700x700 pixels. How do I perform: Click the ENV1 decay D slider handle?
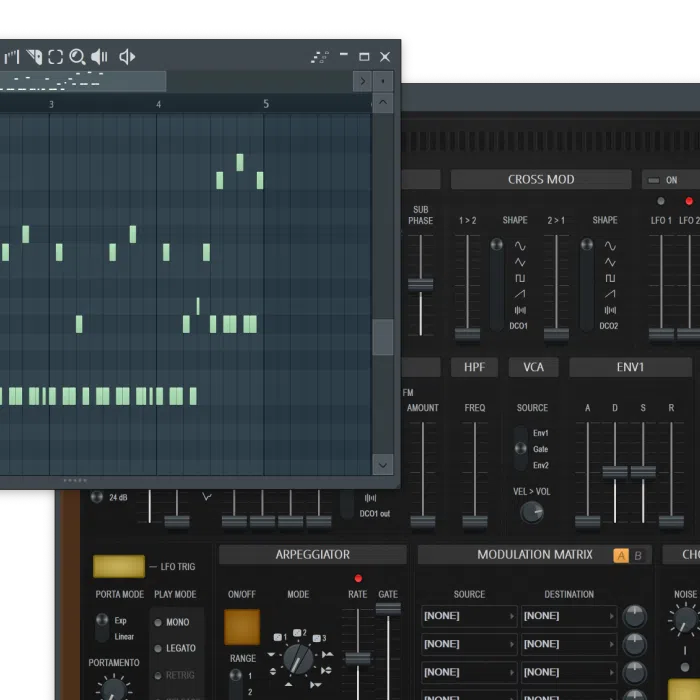(615, 471)
